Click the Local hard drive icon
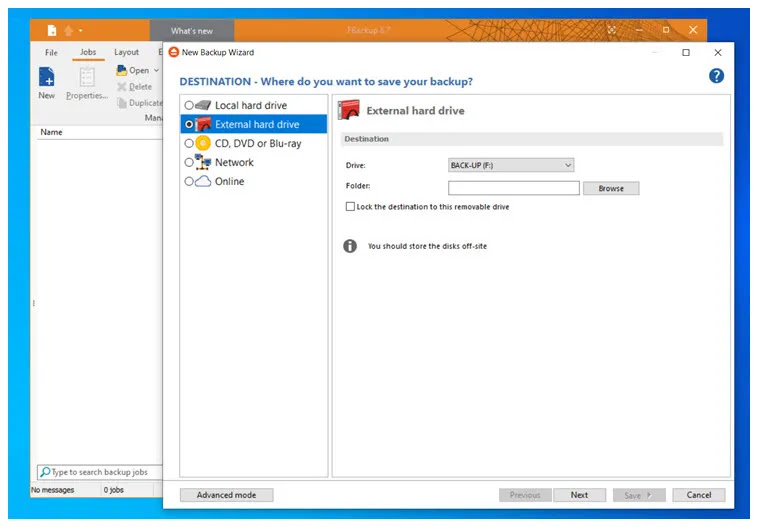 coord(203,105)
